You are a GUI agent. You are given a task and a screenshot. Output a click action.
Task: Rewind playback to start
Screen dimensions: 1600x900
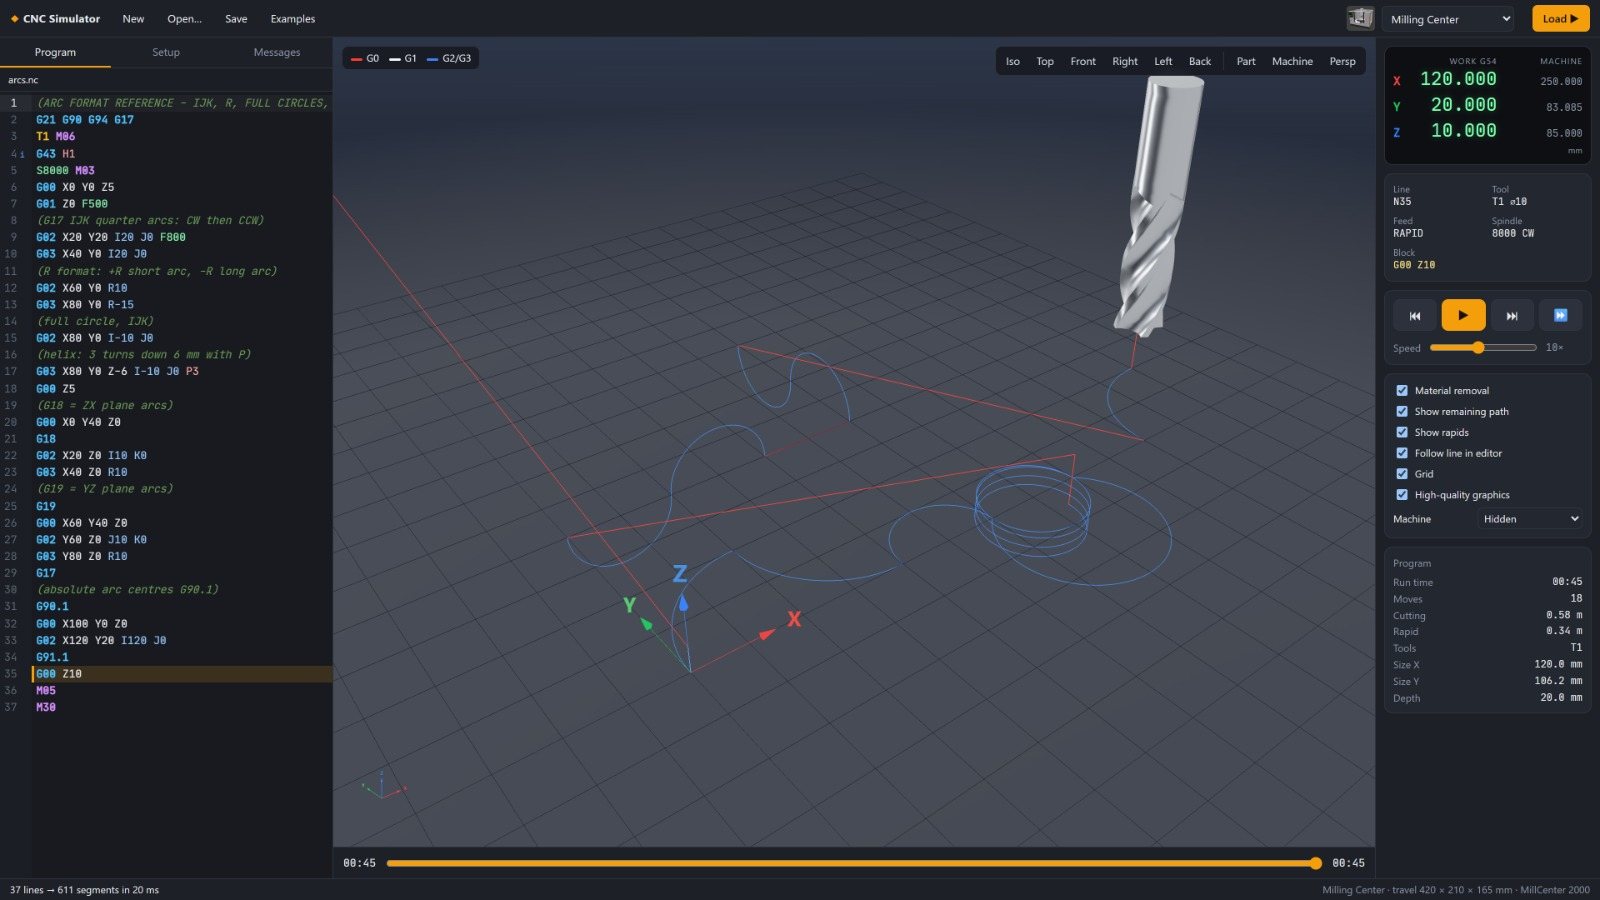1414,315
